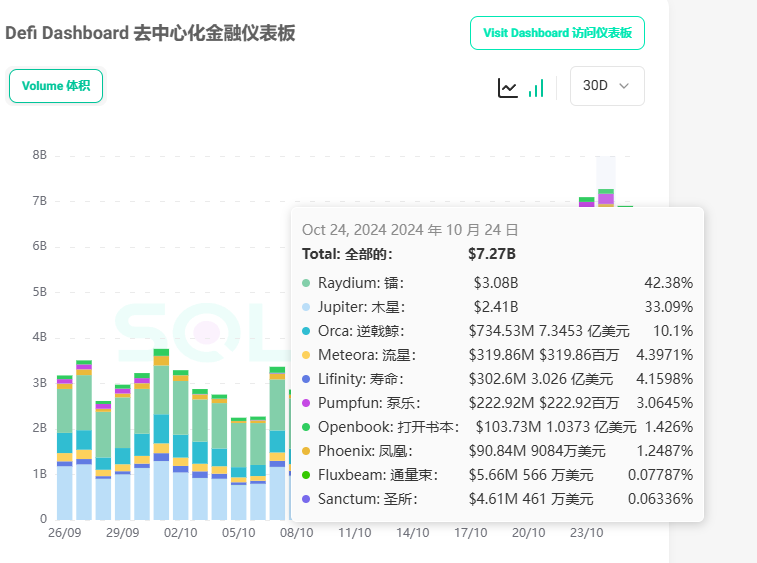757x563 pixels.
Task: Click the Pumpfun purple legend dot
Action: (x=307, y=403)
